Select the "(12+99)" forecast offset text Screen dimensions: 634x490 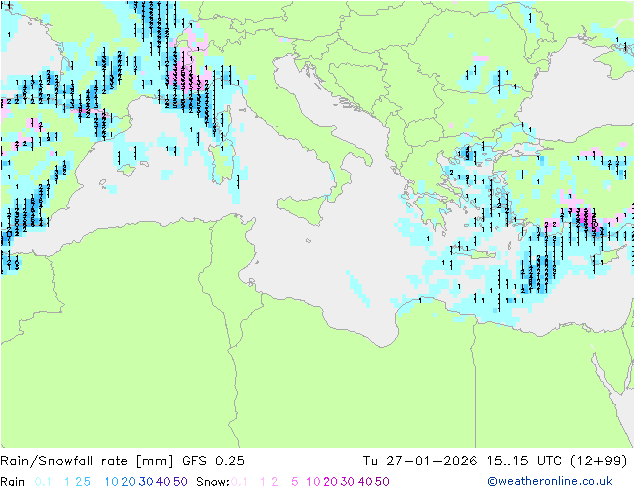click(599, 461)
